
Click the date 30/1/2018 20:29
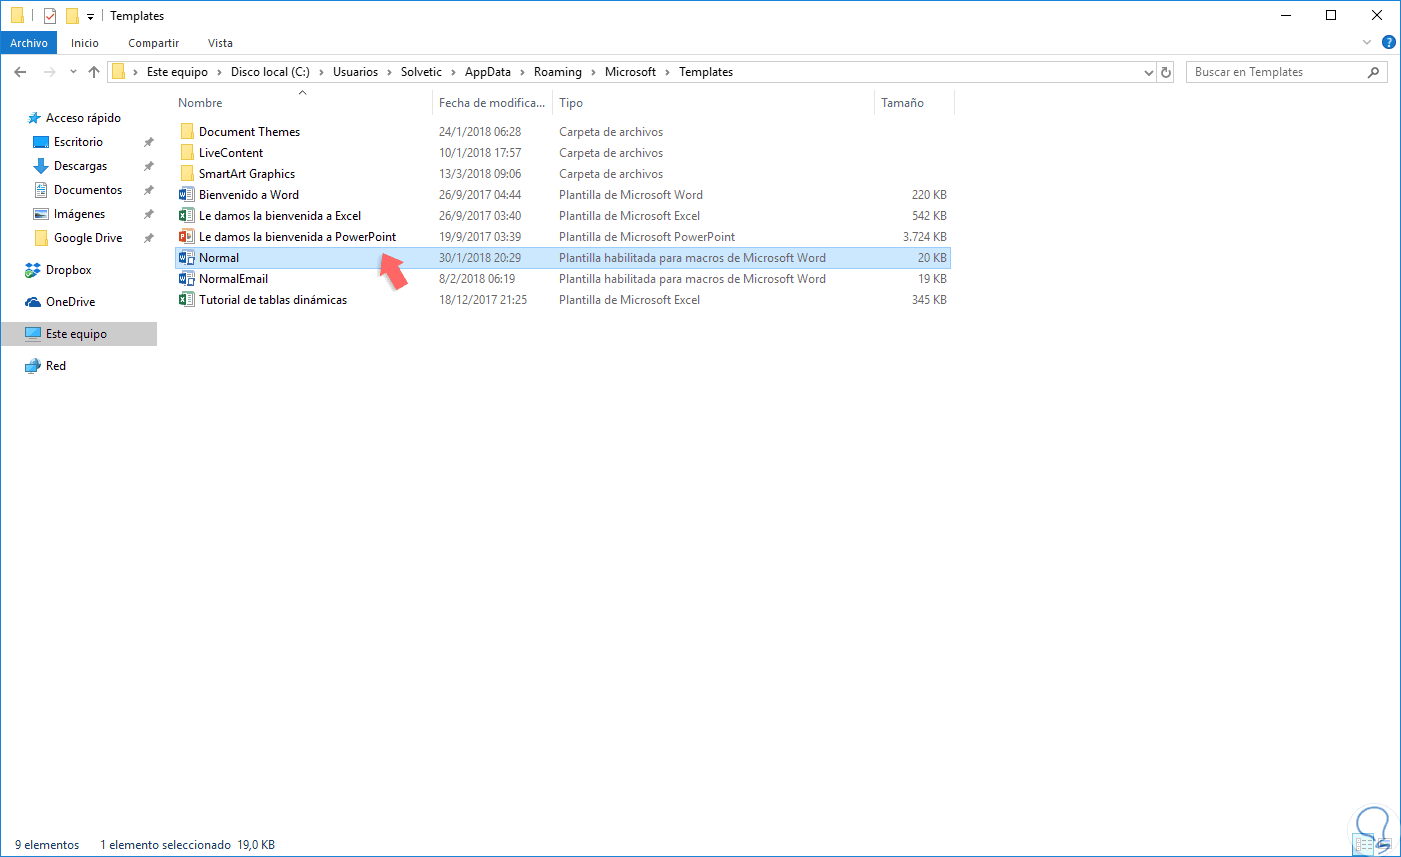[x=480, y=258]
